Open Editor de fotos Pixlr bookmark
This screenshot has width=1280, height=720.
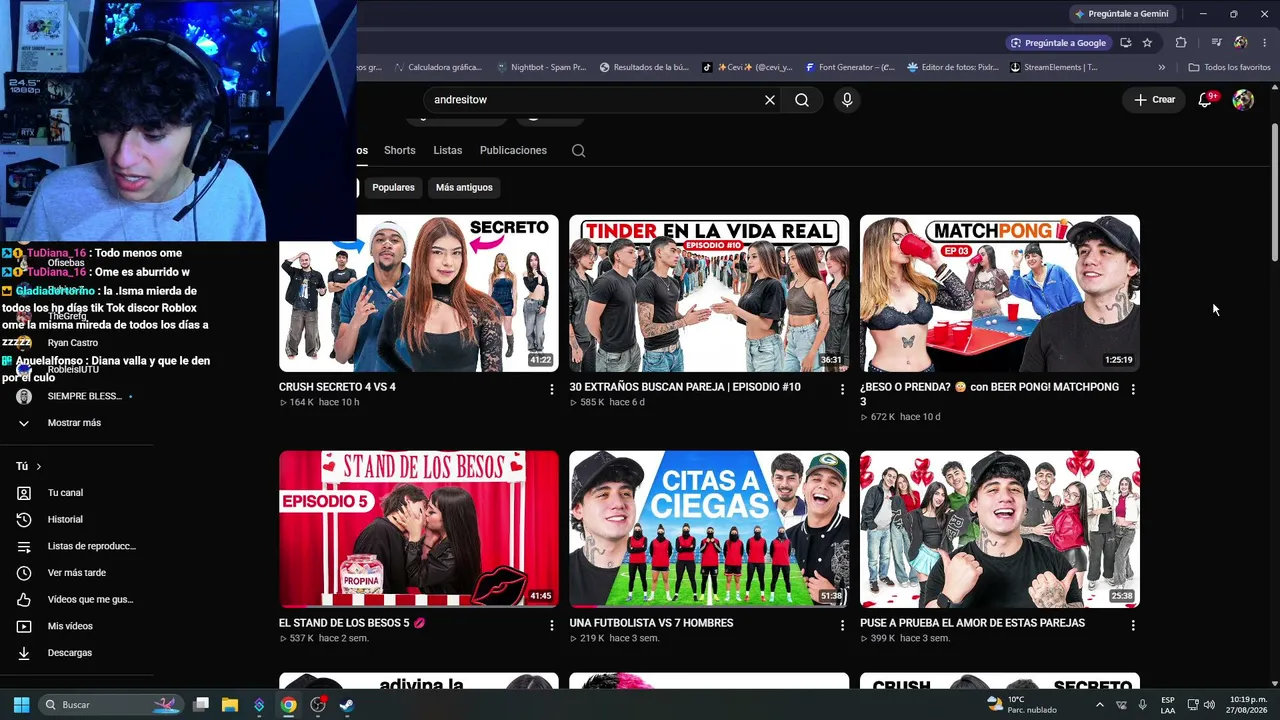(953, 68)
